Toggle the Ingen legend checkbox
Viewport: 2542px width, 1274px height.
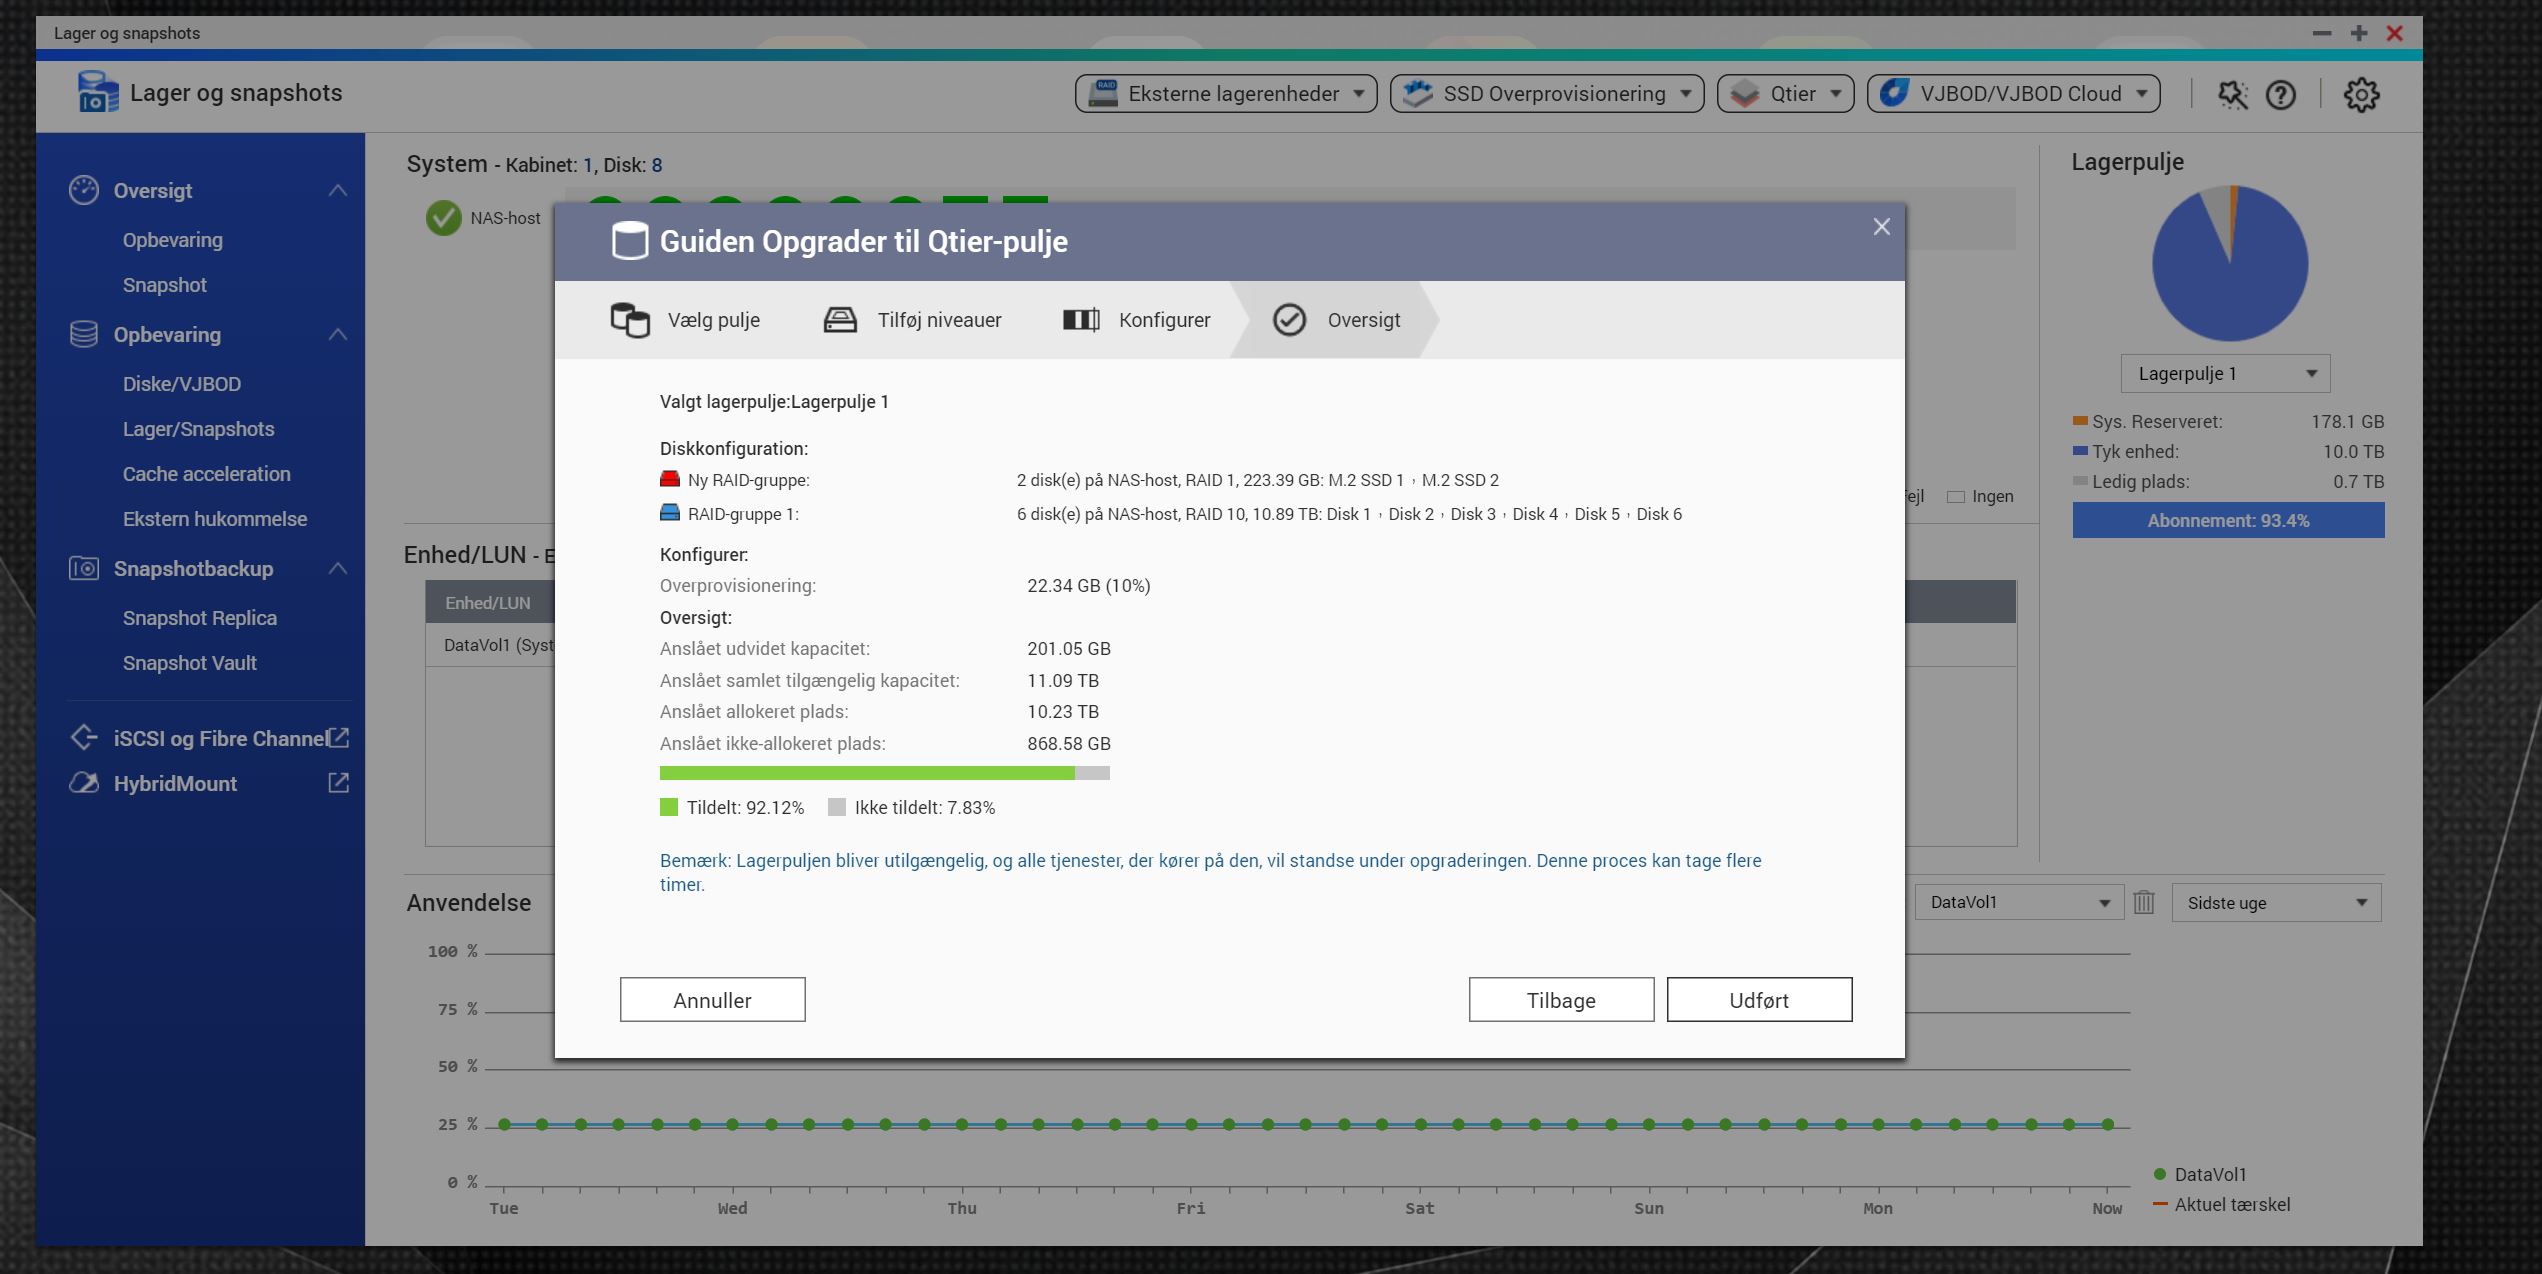point(1956,497)
